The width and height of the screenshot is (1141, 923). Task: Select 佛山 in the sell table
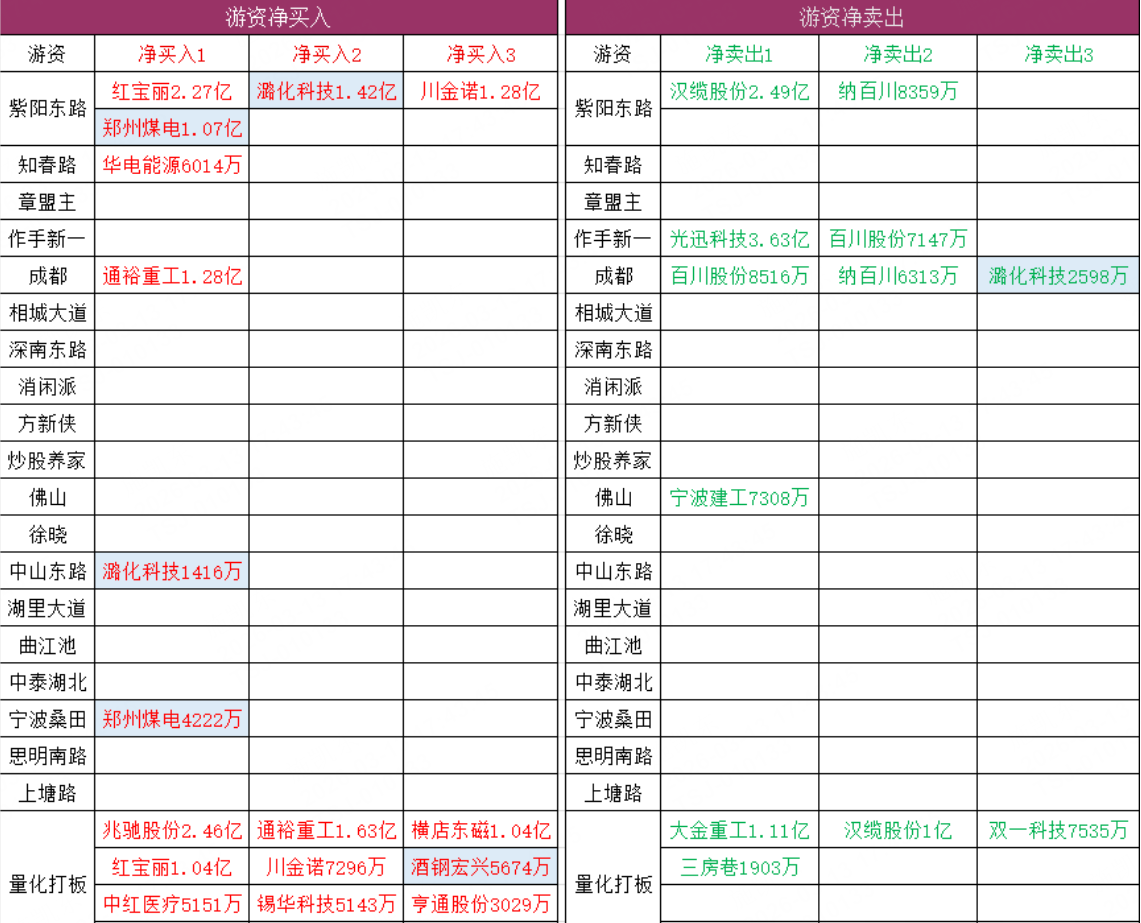click(x=613, y=498)
